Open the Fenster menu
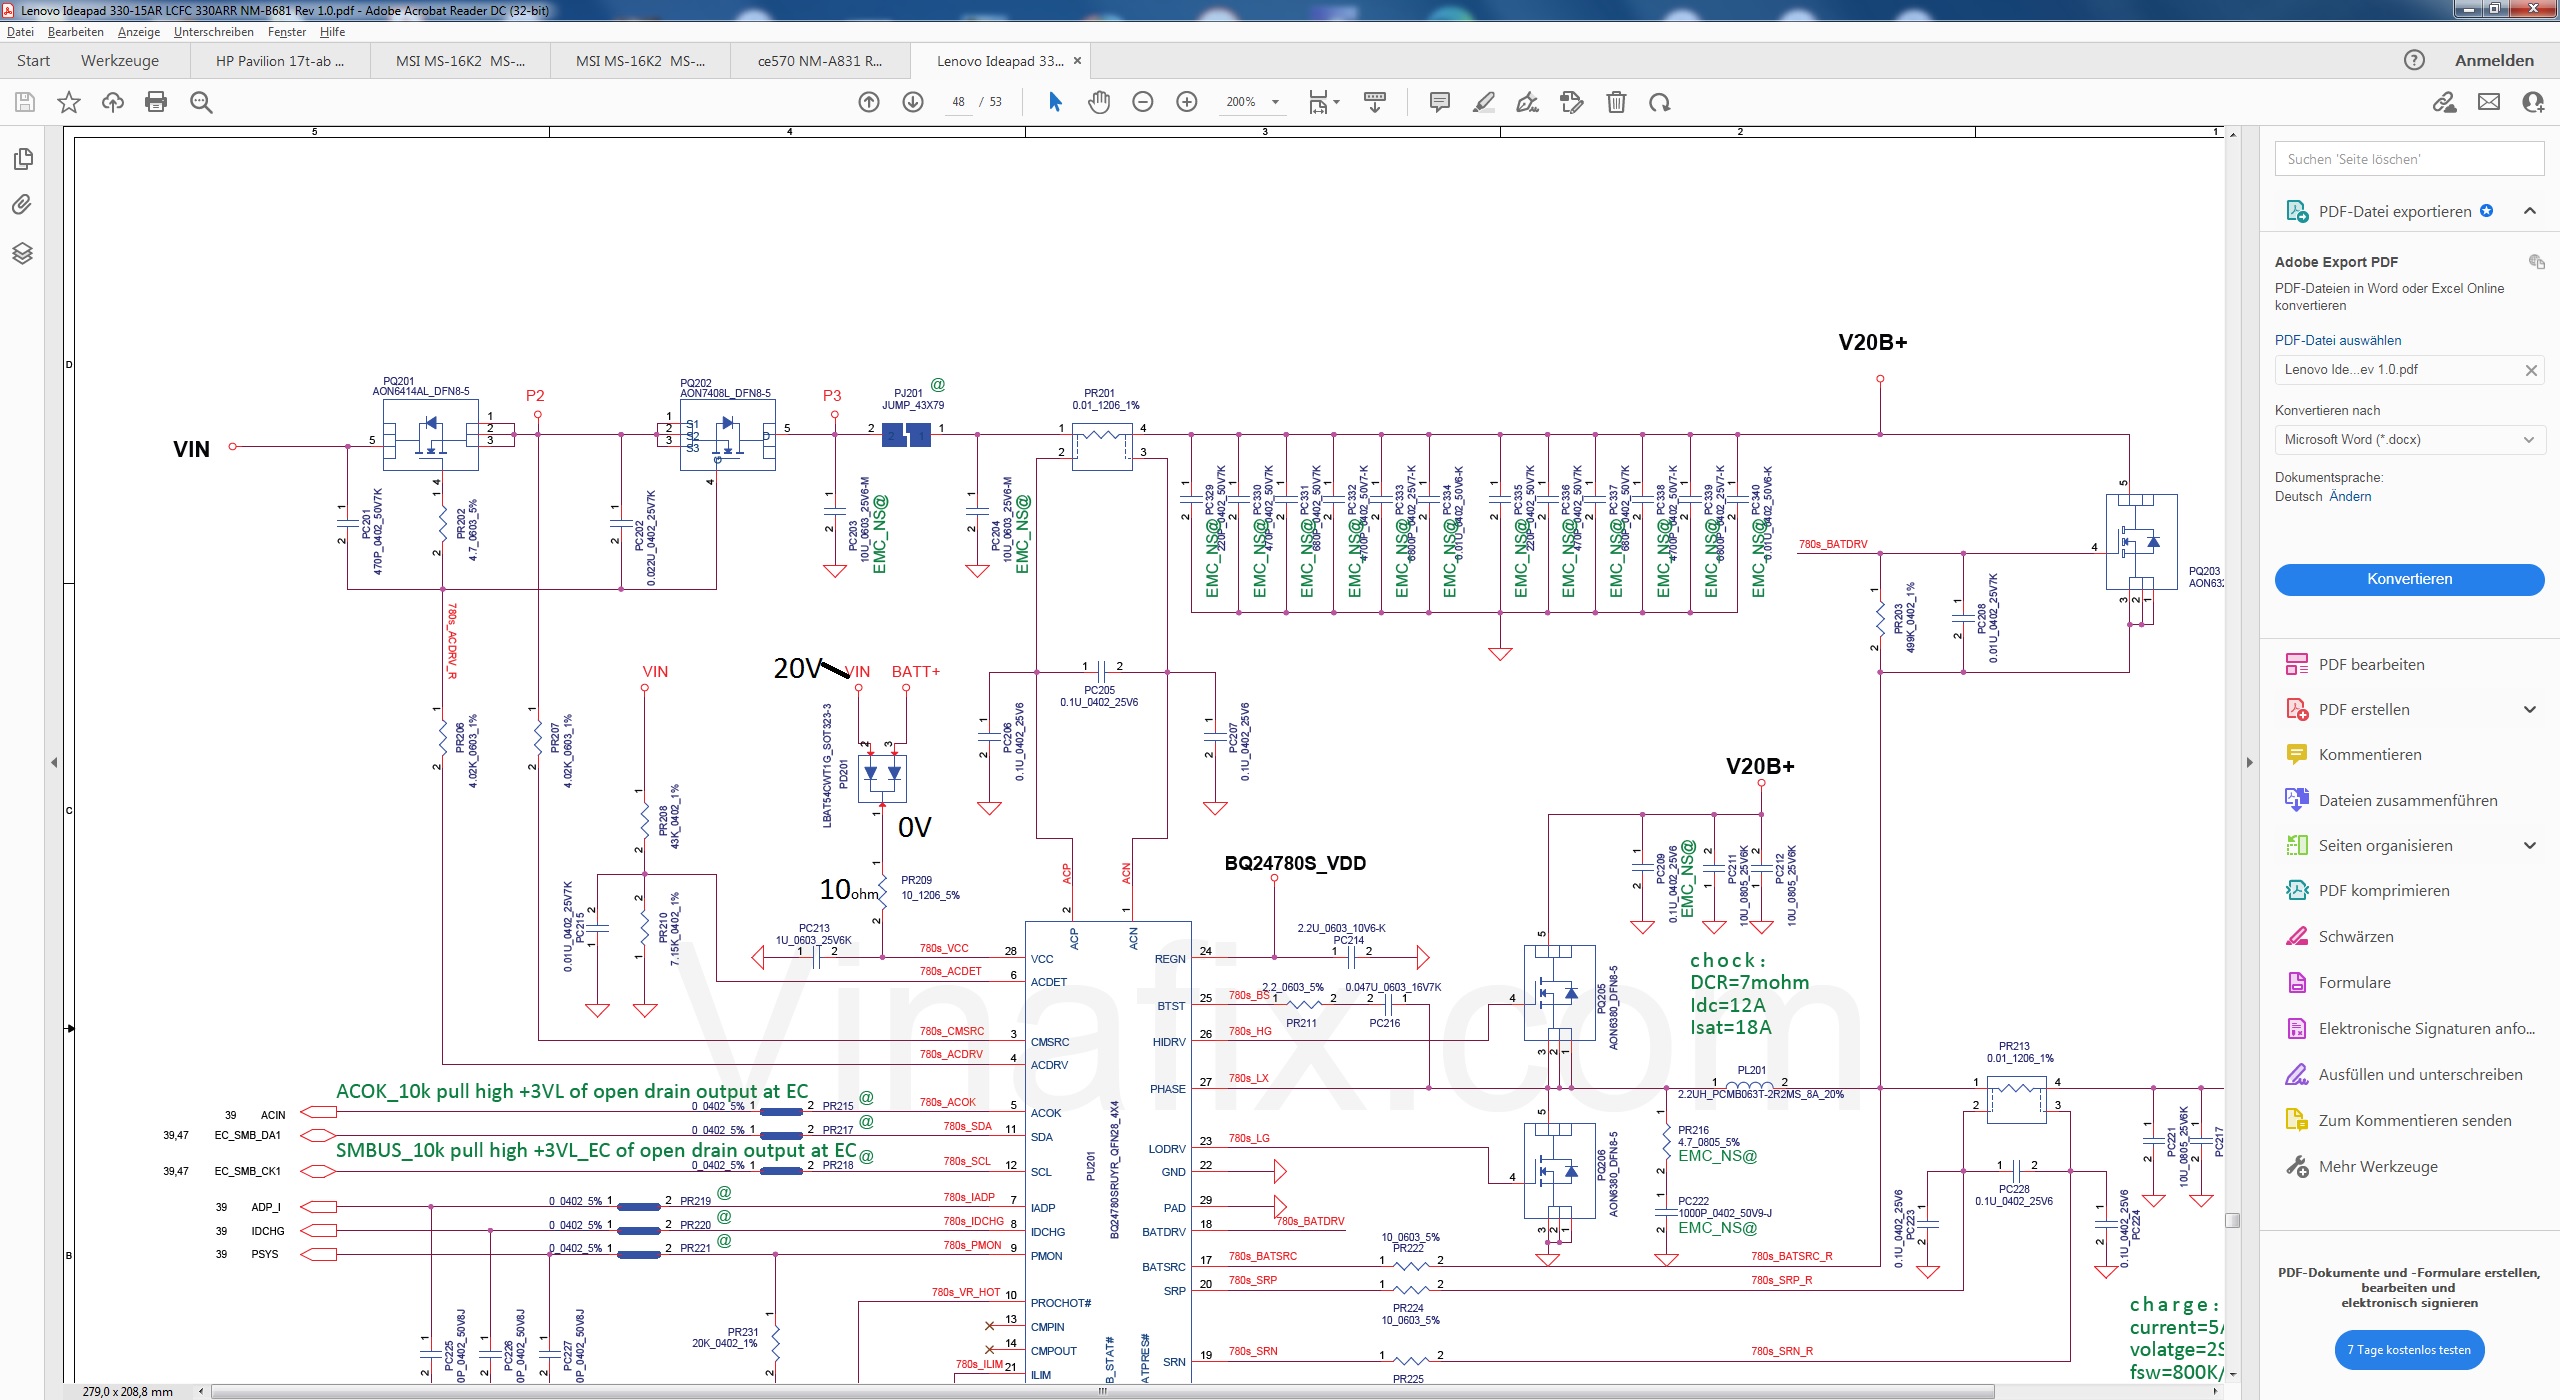This screenshot has width=2560, height=1400. (x=287, y=32)
